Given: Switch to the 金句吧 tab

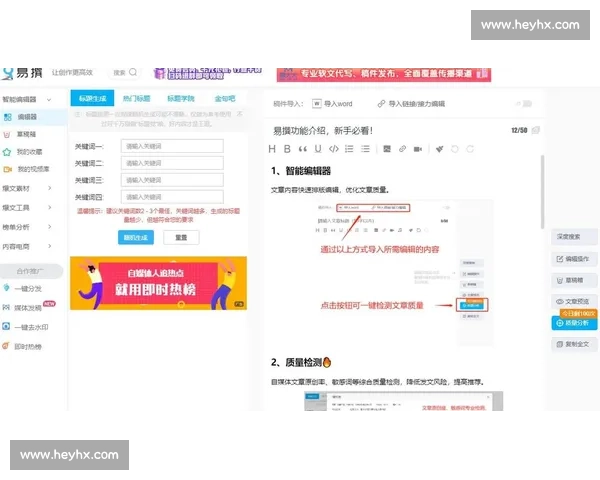Looking at the screenshot, I should pyautogui.click(x=225, y=98).
